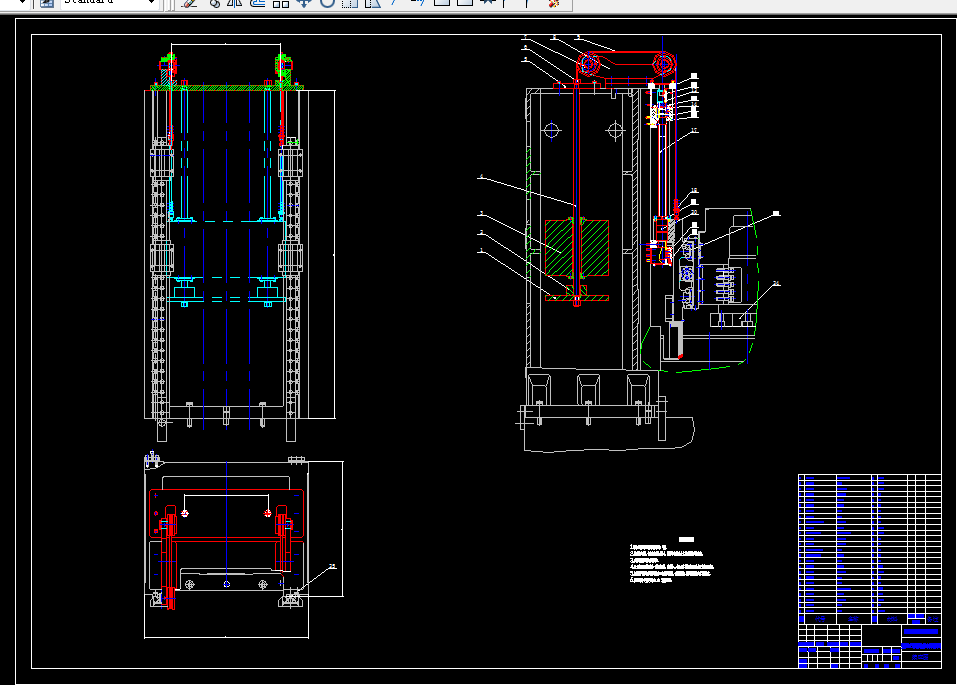Image resolution: width=957 pixels, height=685 pixels.
Task: Select the Array tool icon
Action: pyautogui.click(x=281, y=2)
